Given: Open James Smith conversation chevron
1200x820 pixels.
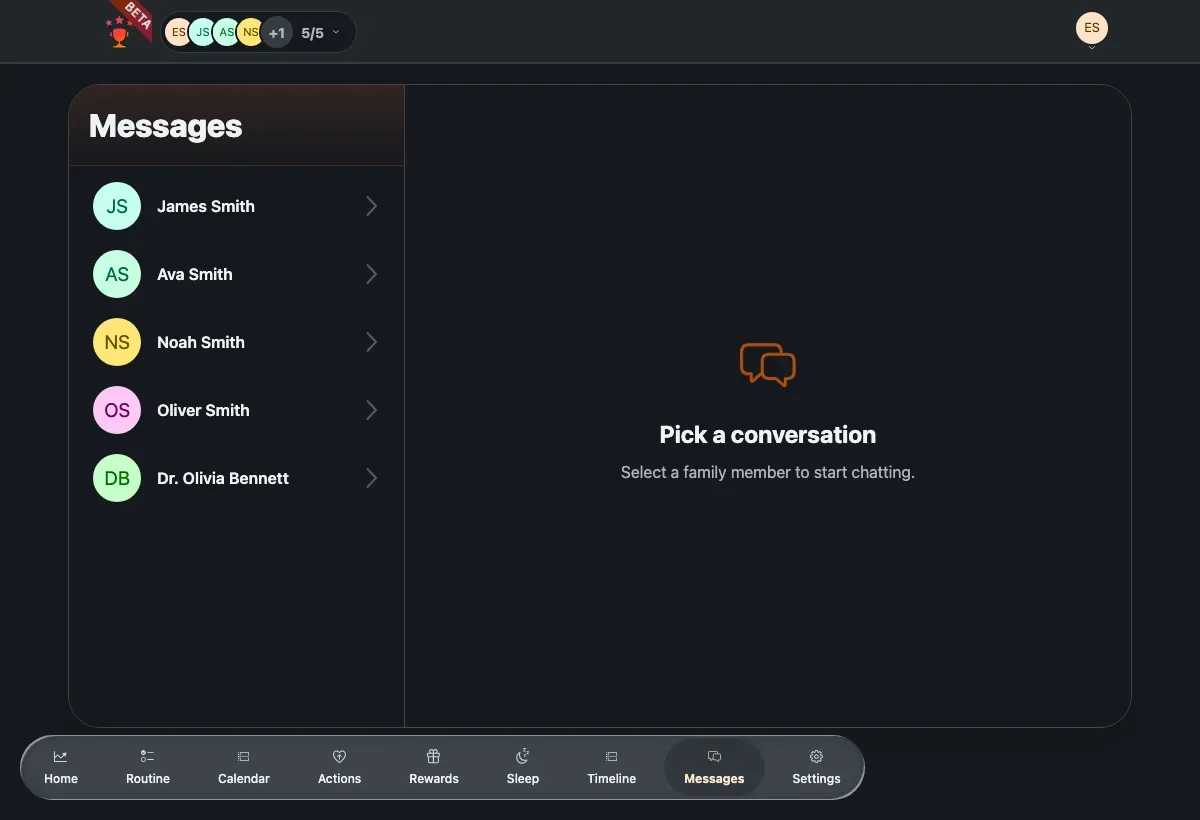Looking at the screenshot, I should (371, 206).
